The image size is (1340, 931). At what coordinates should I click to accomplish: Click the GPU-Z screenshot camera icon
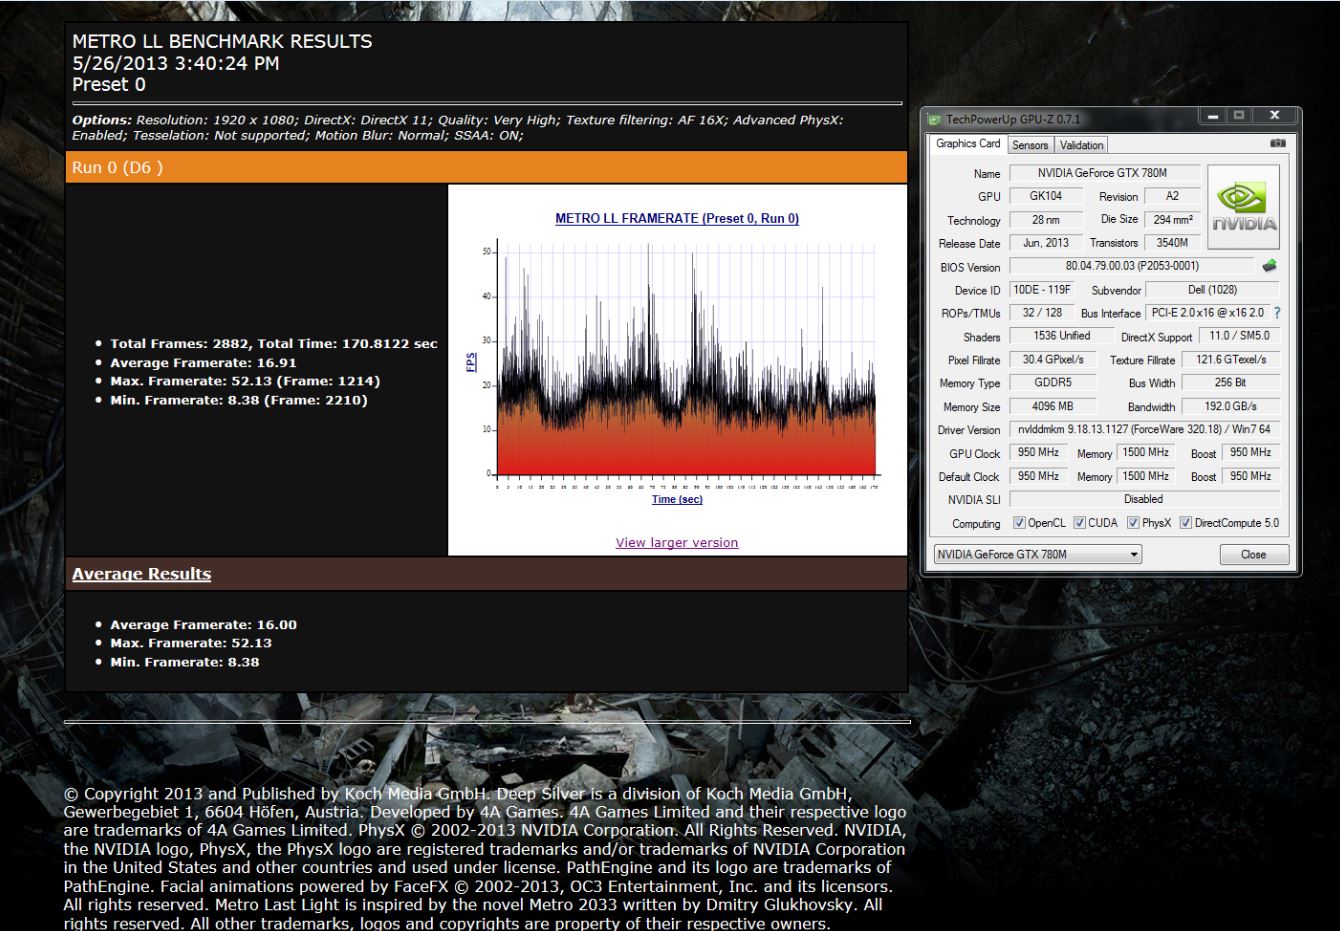click(1277, 144)
